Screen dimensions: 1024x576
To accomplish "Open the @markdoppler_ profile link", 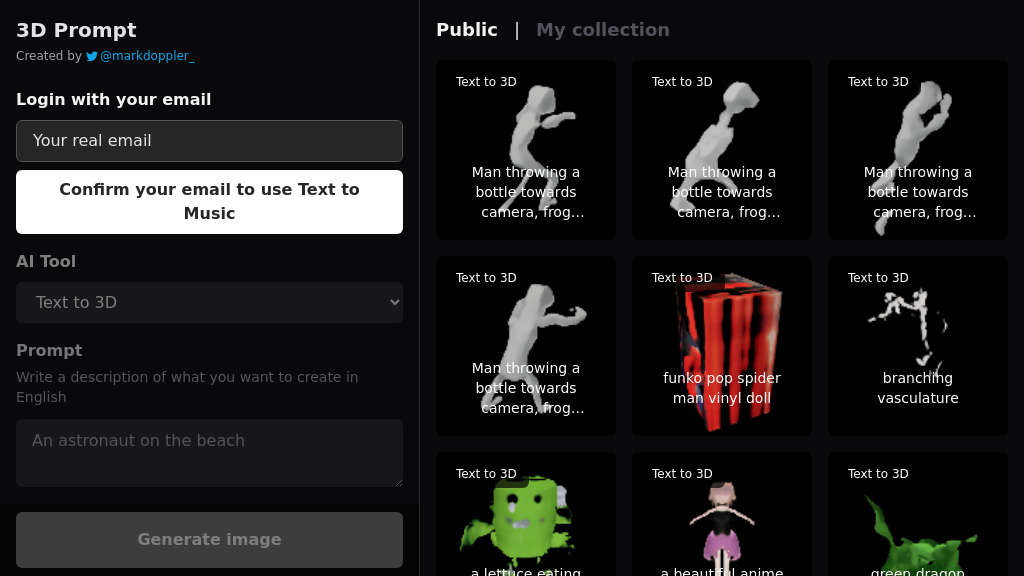I will click(147, 56).
